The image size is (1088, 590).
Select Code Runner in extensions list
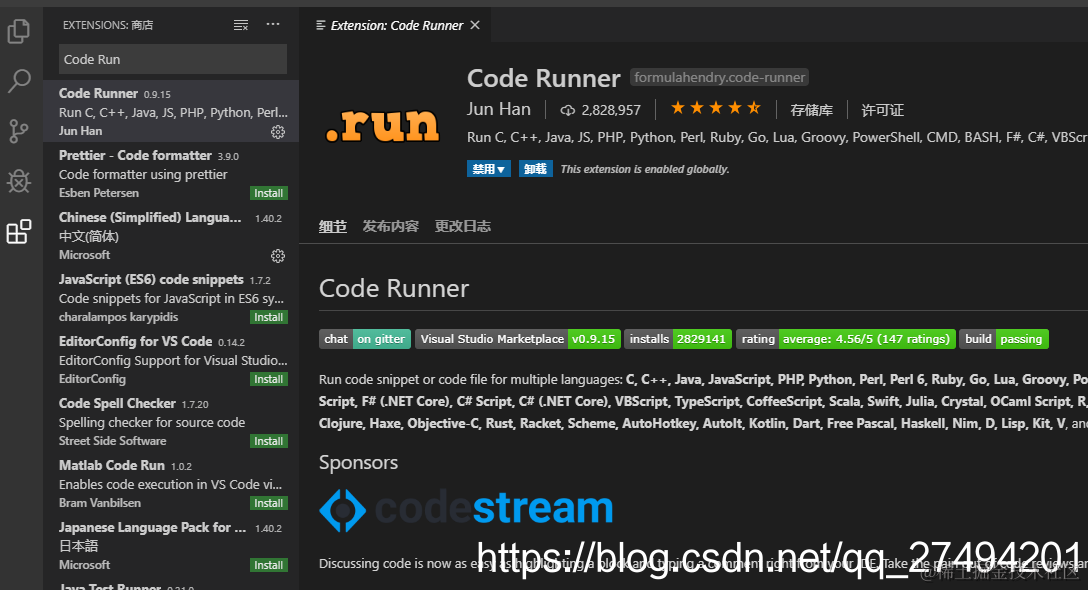click(171, 111)
